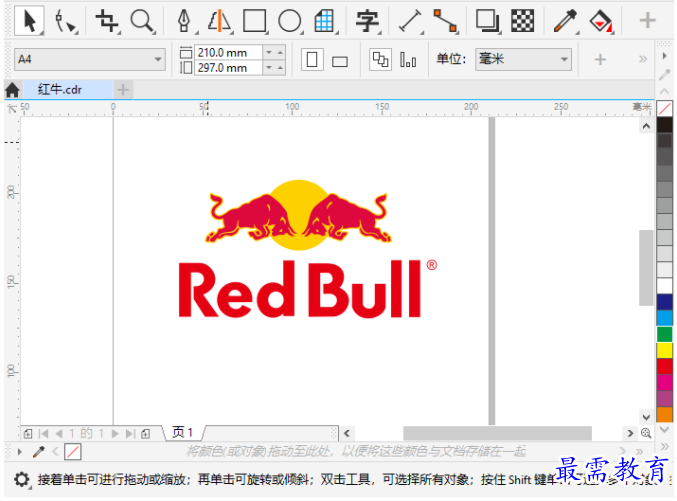Screen dimensions: 677x501
Task: Pick the Dimension line tool
Action: click(x=410, y=21)
